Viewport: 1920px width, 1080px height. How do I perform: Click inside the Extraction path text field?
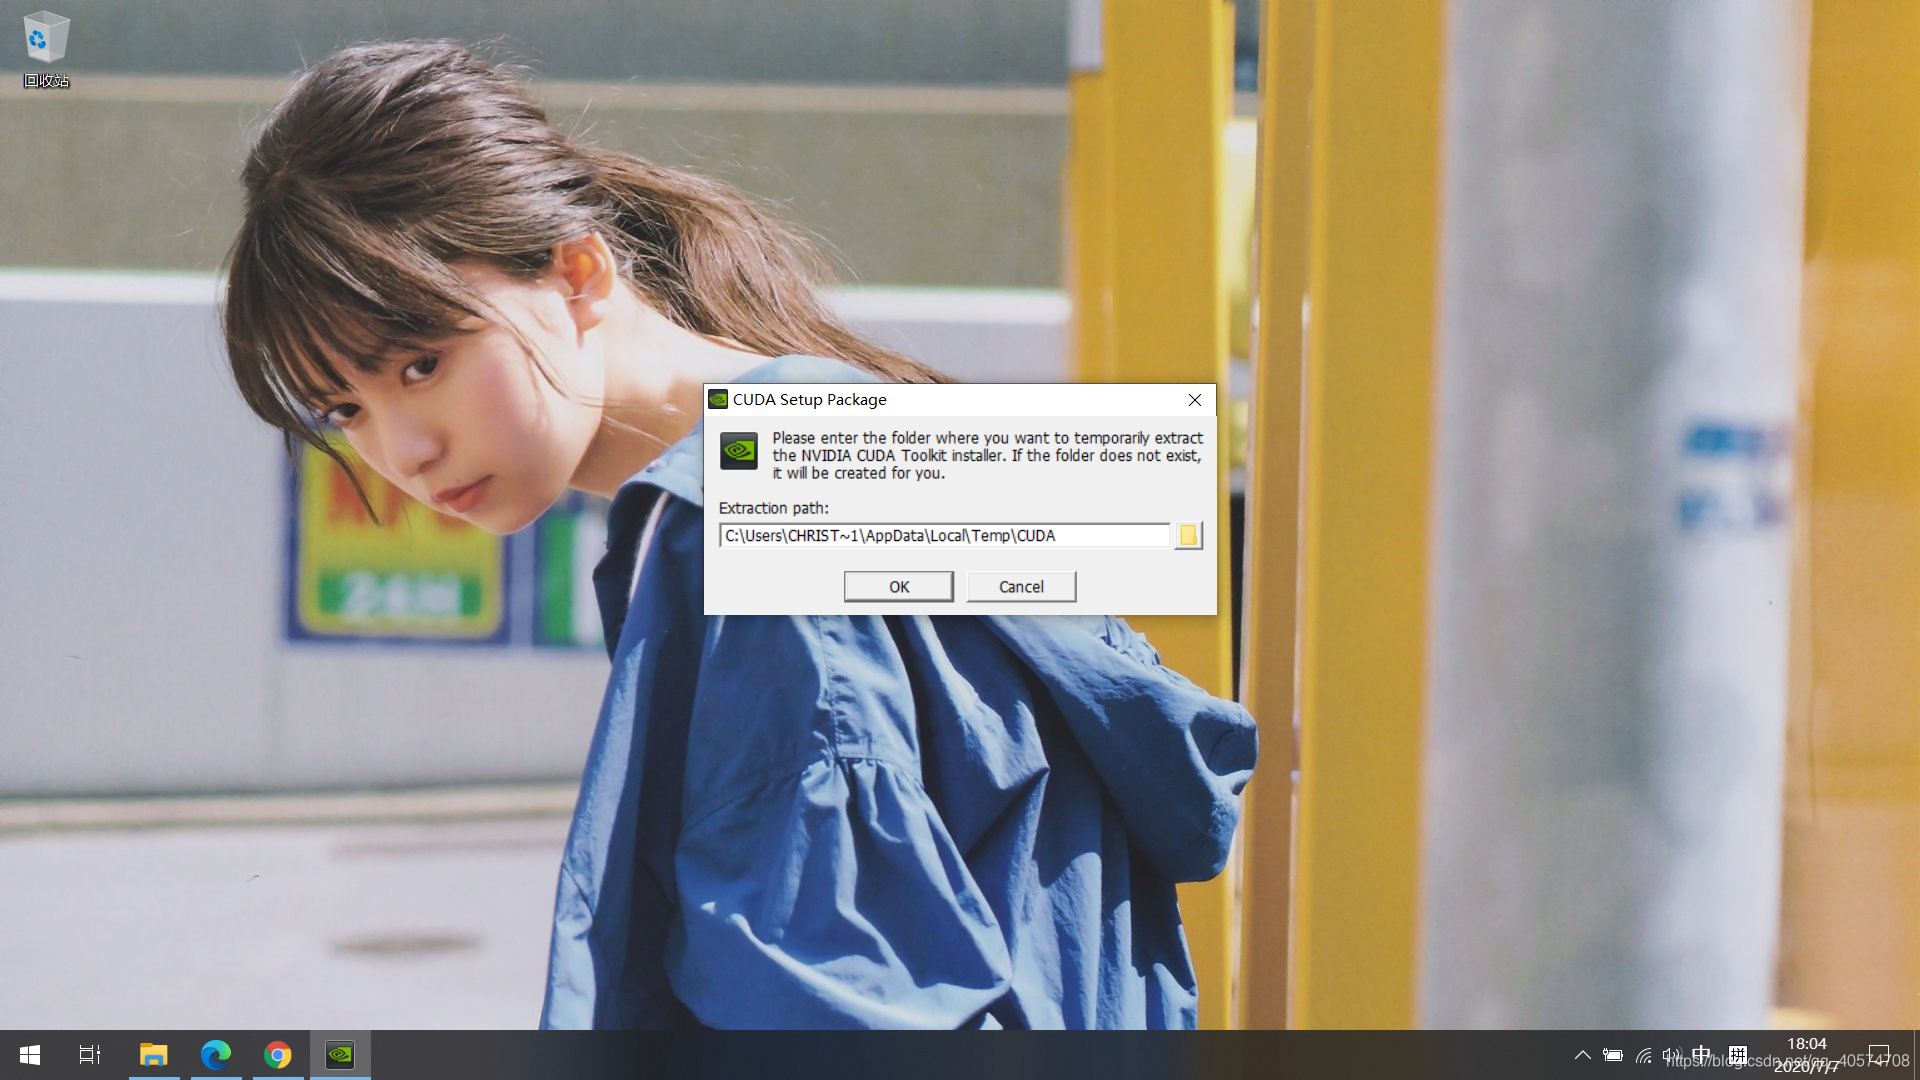pyautogui.click(x=943, y=536)
